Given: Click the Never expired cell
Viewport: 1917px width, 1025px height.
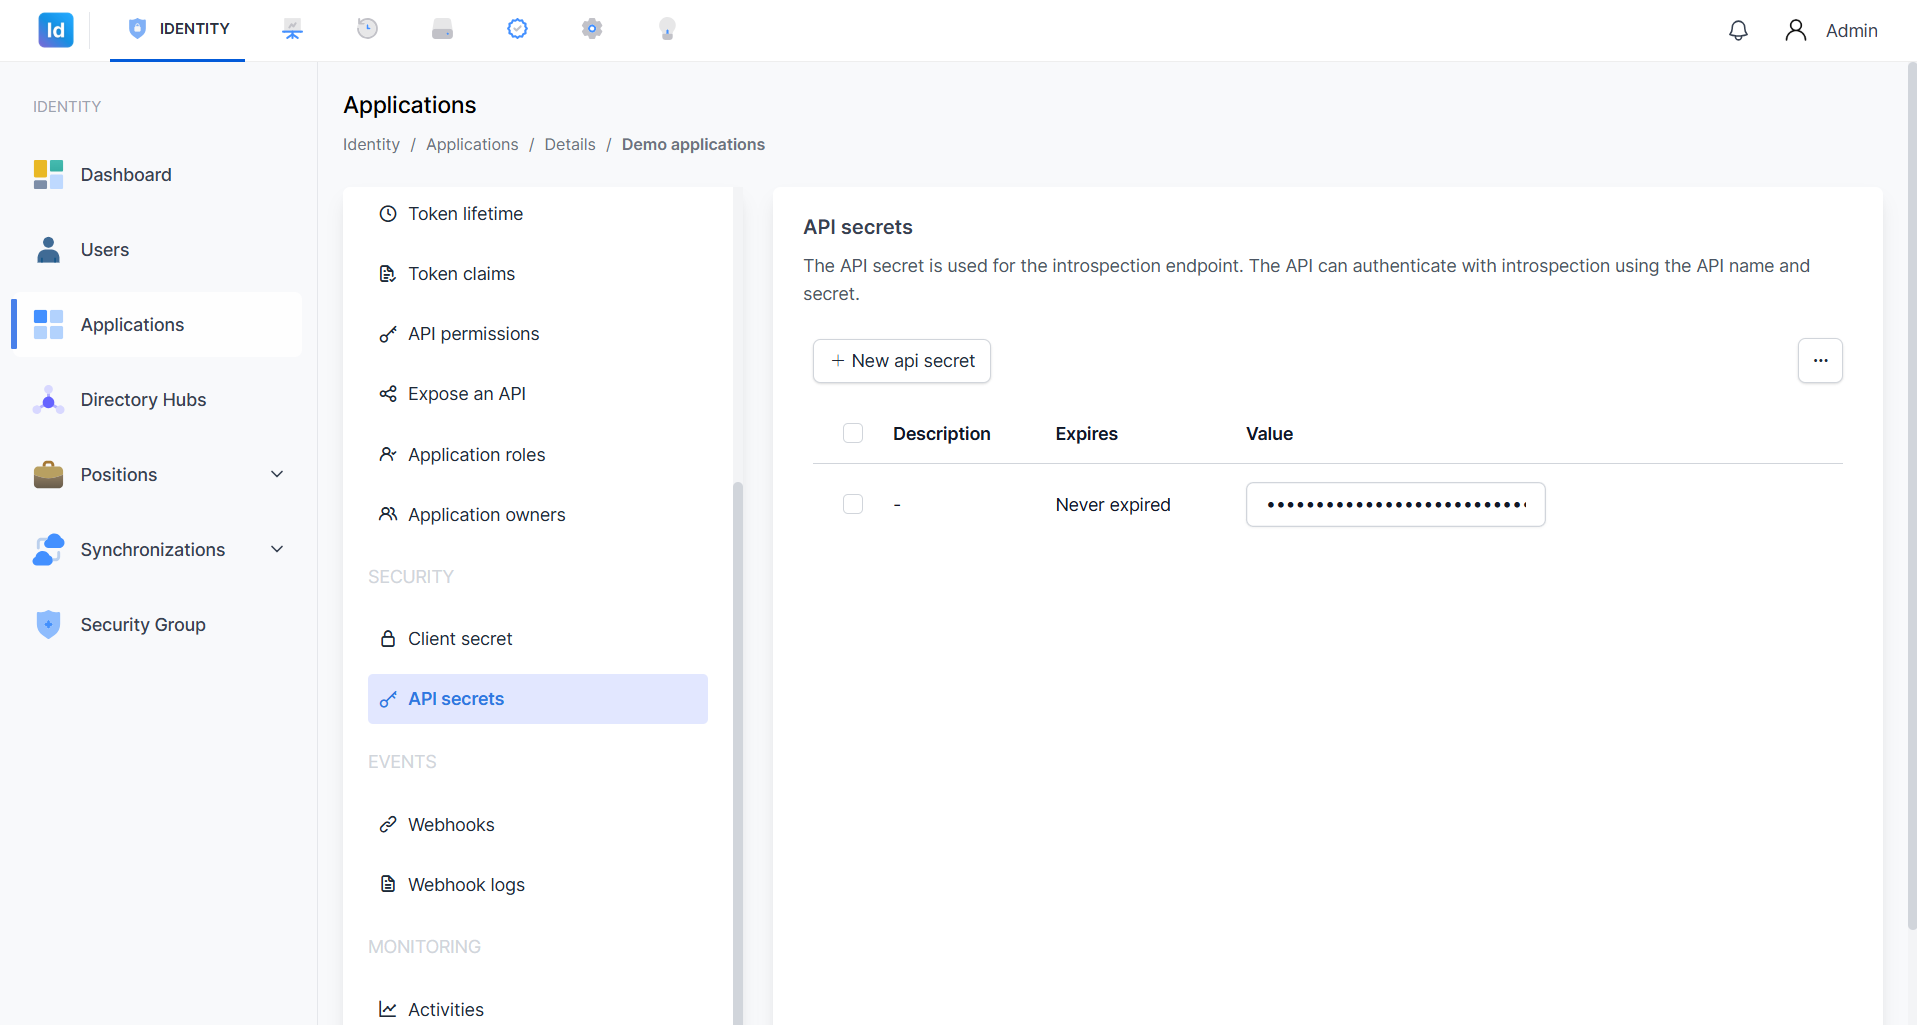Looking at the screenshot, I should tap(1113, 505).
